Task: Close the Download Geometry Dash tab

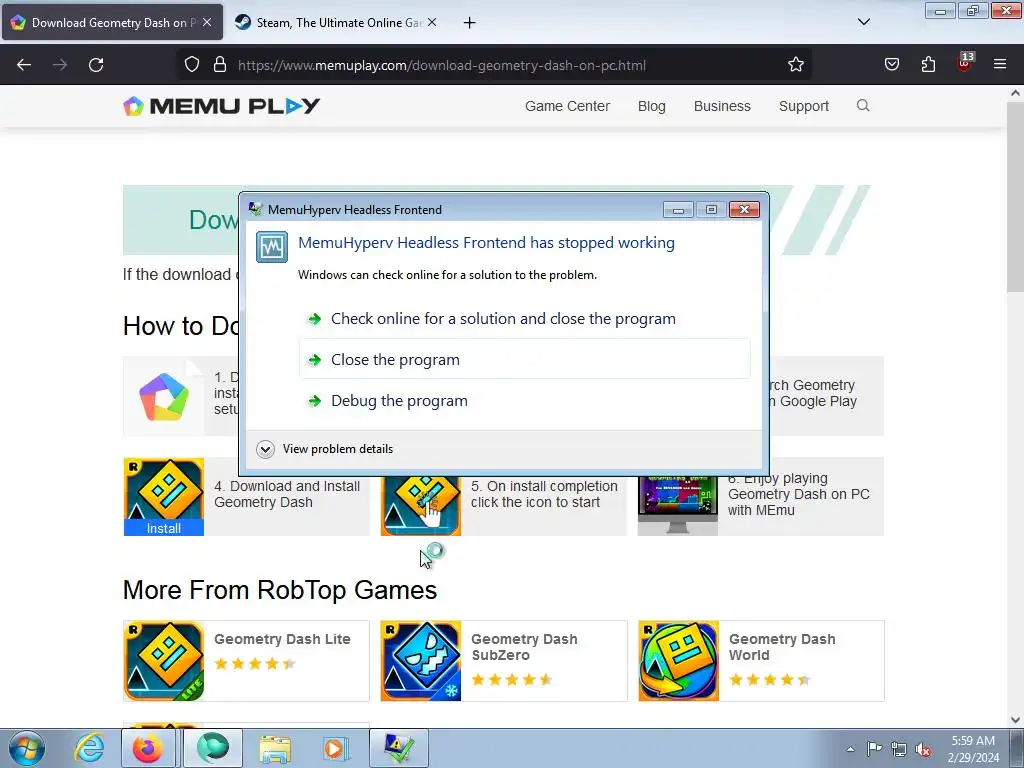Action: 207,22
